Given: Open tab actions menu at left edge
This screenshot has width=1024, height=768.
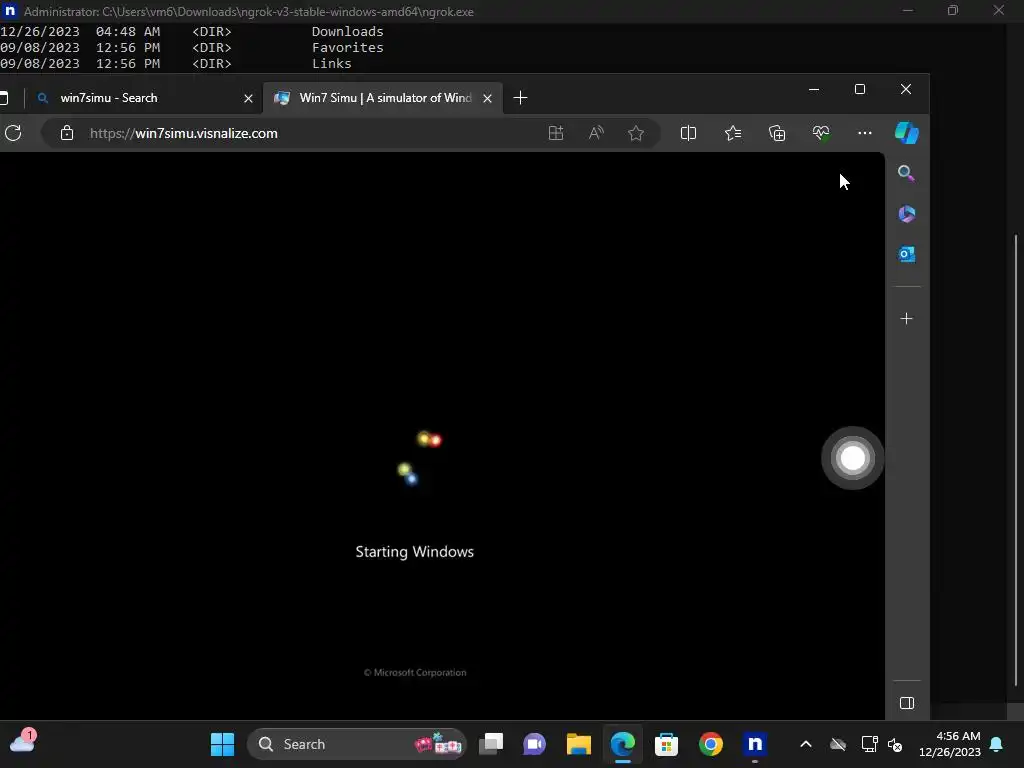Looking at the screenshot, I should [x=4, y=98].
